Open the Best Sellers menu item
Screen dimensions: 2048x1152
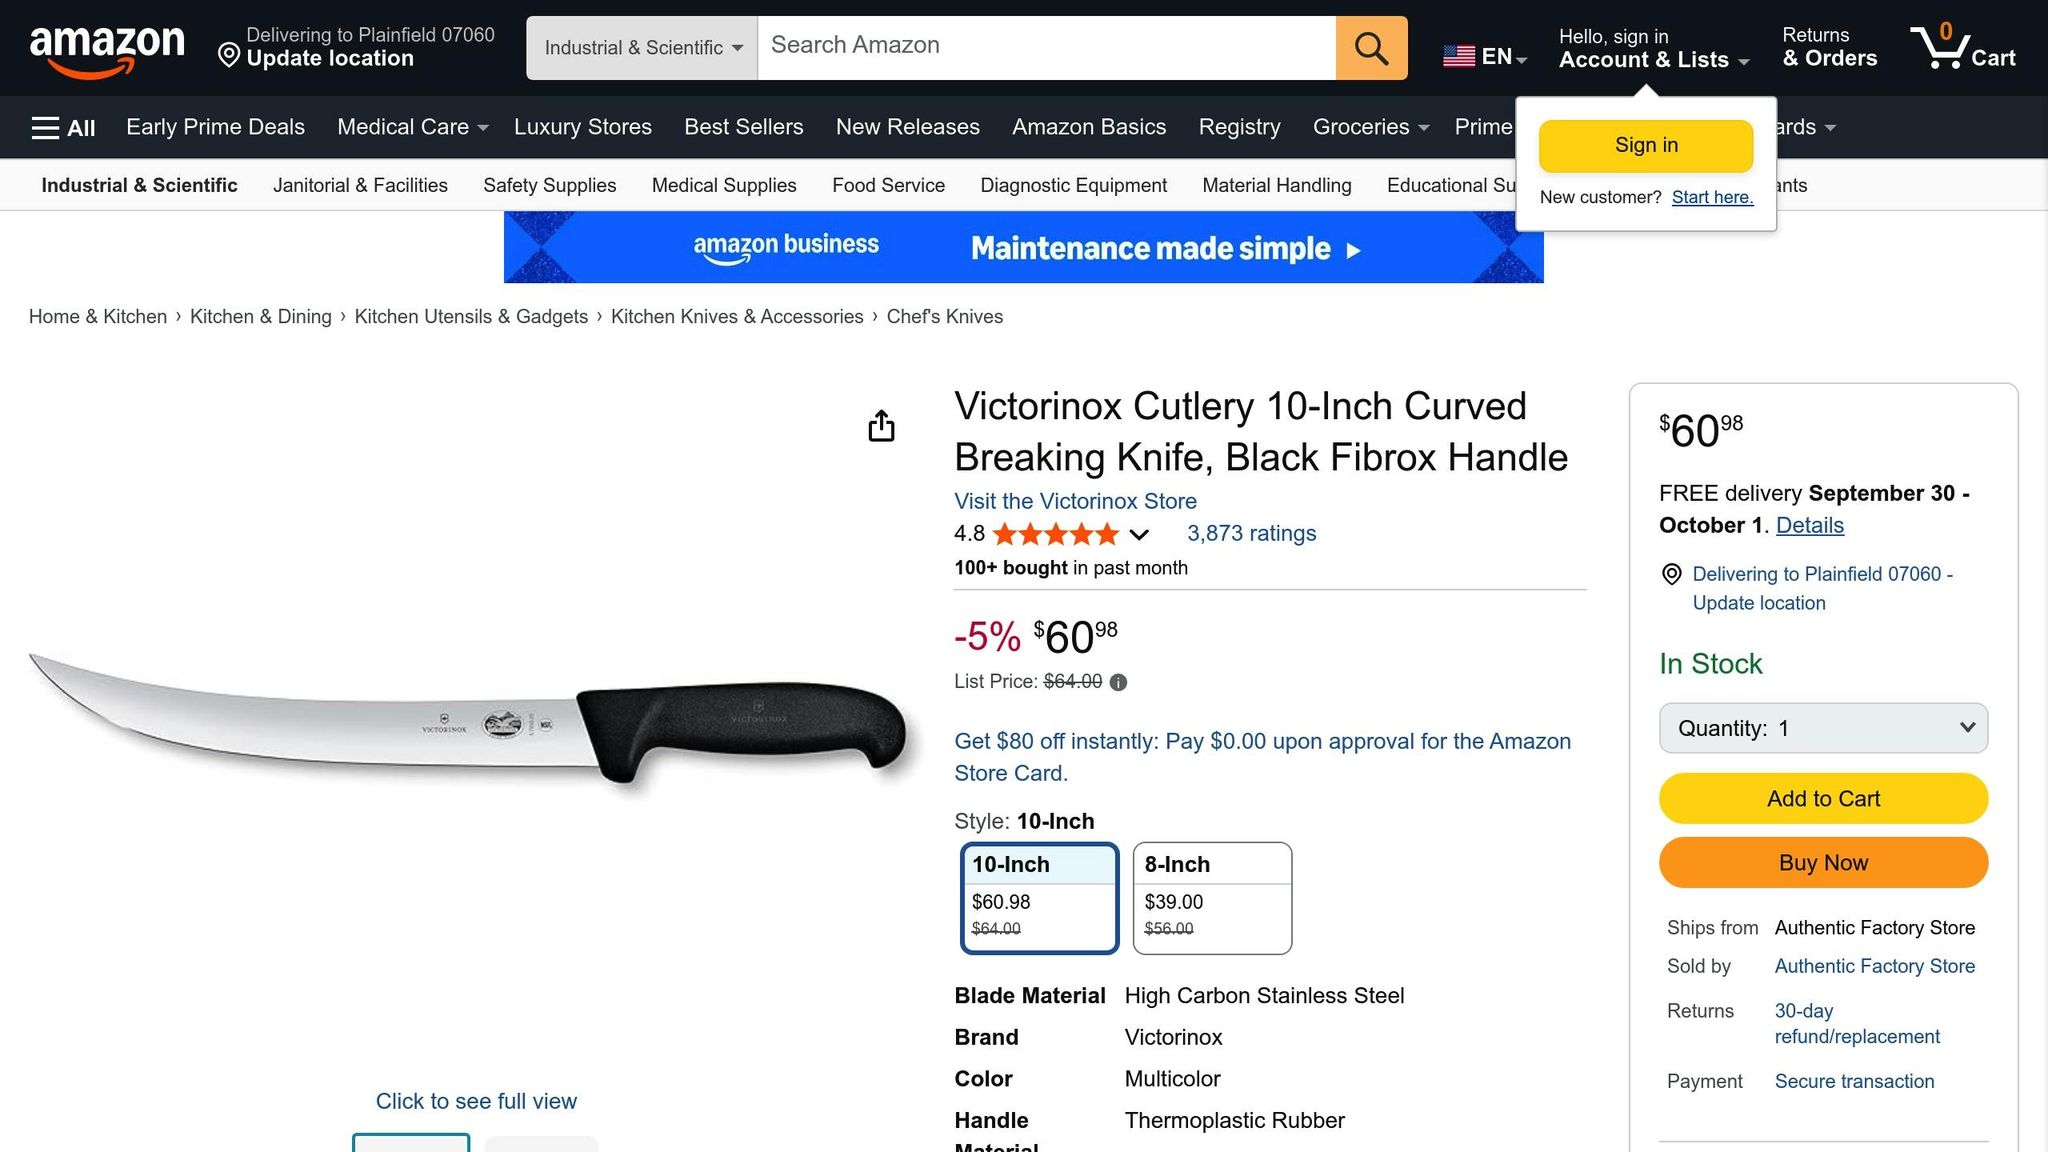743,127
